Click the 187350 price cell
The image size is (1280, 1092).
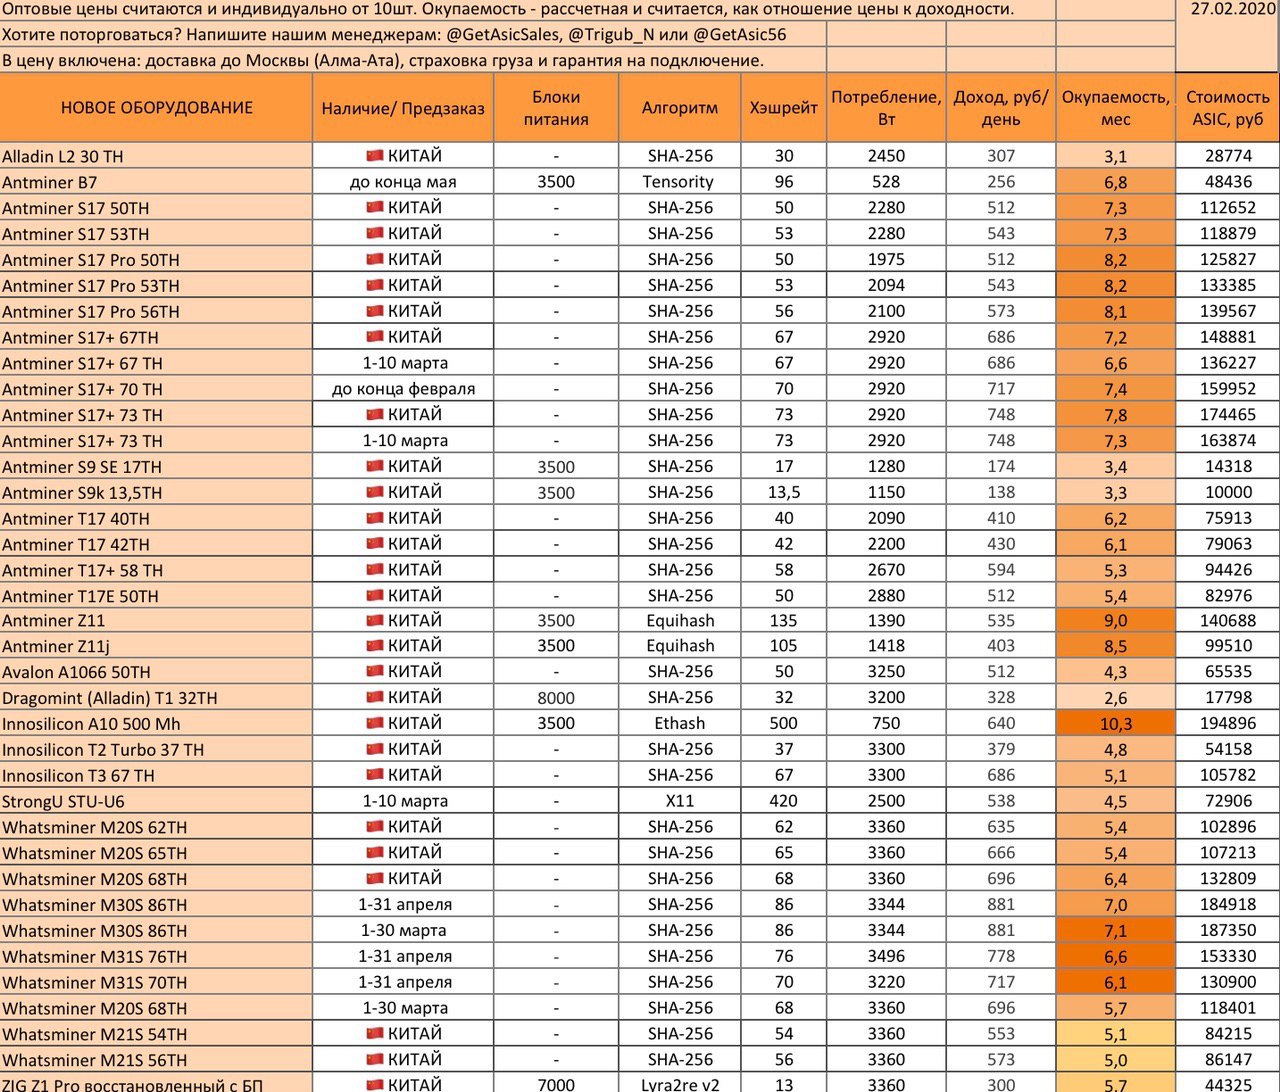[1228, 930]
